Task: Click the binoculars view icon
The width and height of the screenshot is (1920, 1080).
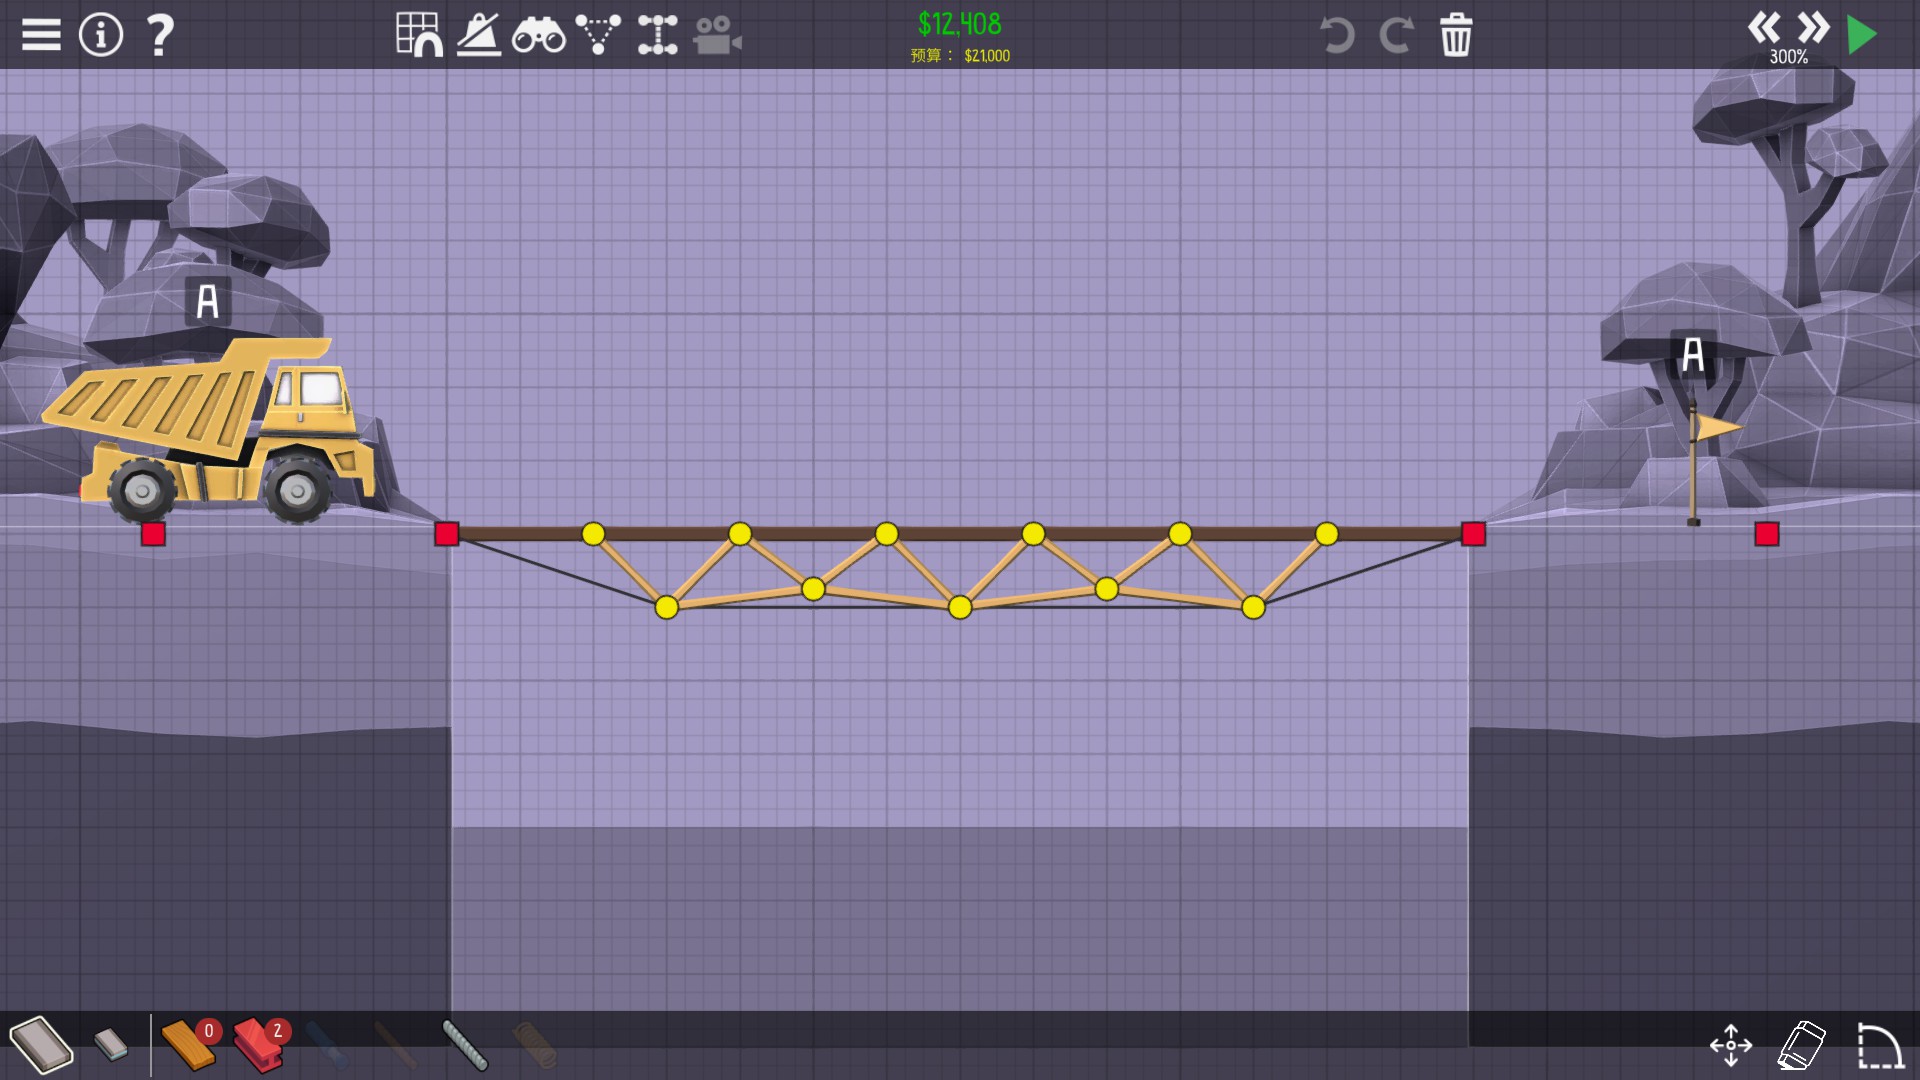Action: (538, 36)
